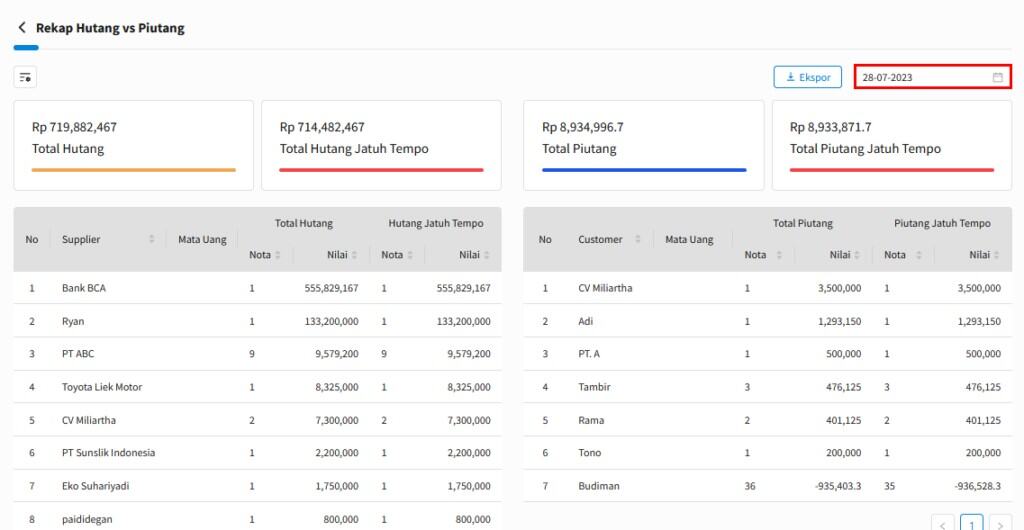Click the Ekspor button
Screen dimensions: 1024x530
pyautogui.click(x=808, y=77)
